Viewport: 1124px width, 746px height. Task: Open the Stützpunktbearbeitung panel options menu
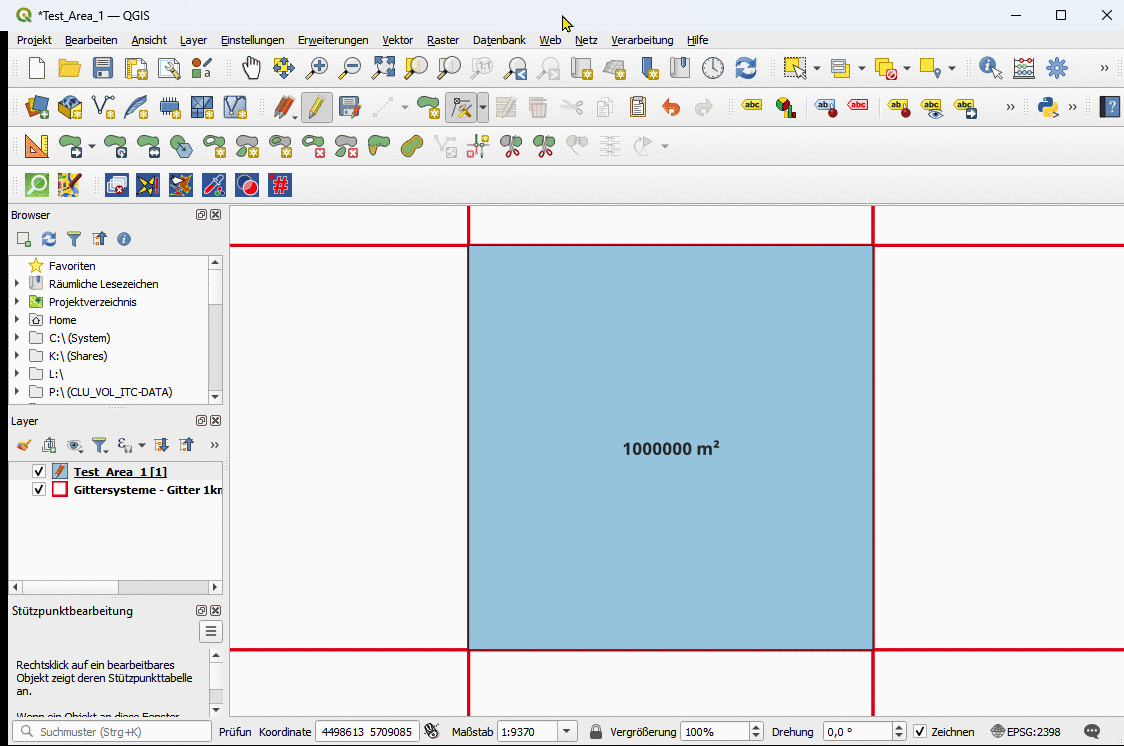[x=210, y=631]
